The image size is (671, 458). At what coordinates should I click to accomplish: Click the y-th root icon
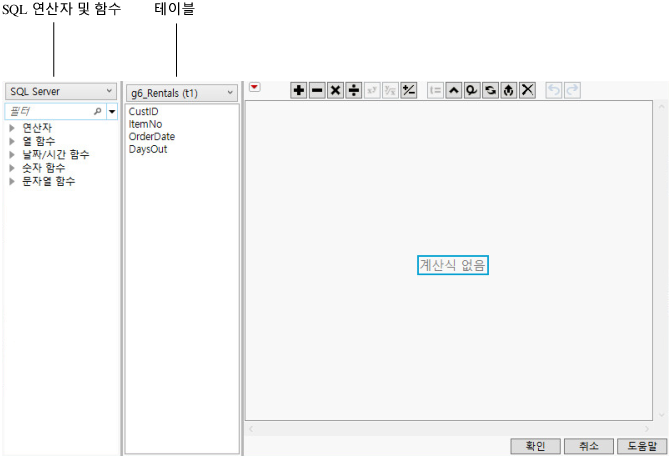tap(390, 90)
